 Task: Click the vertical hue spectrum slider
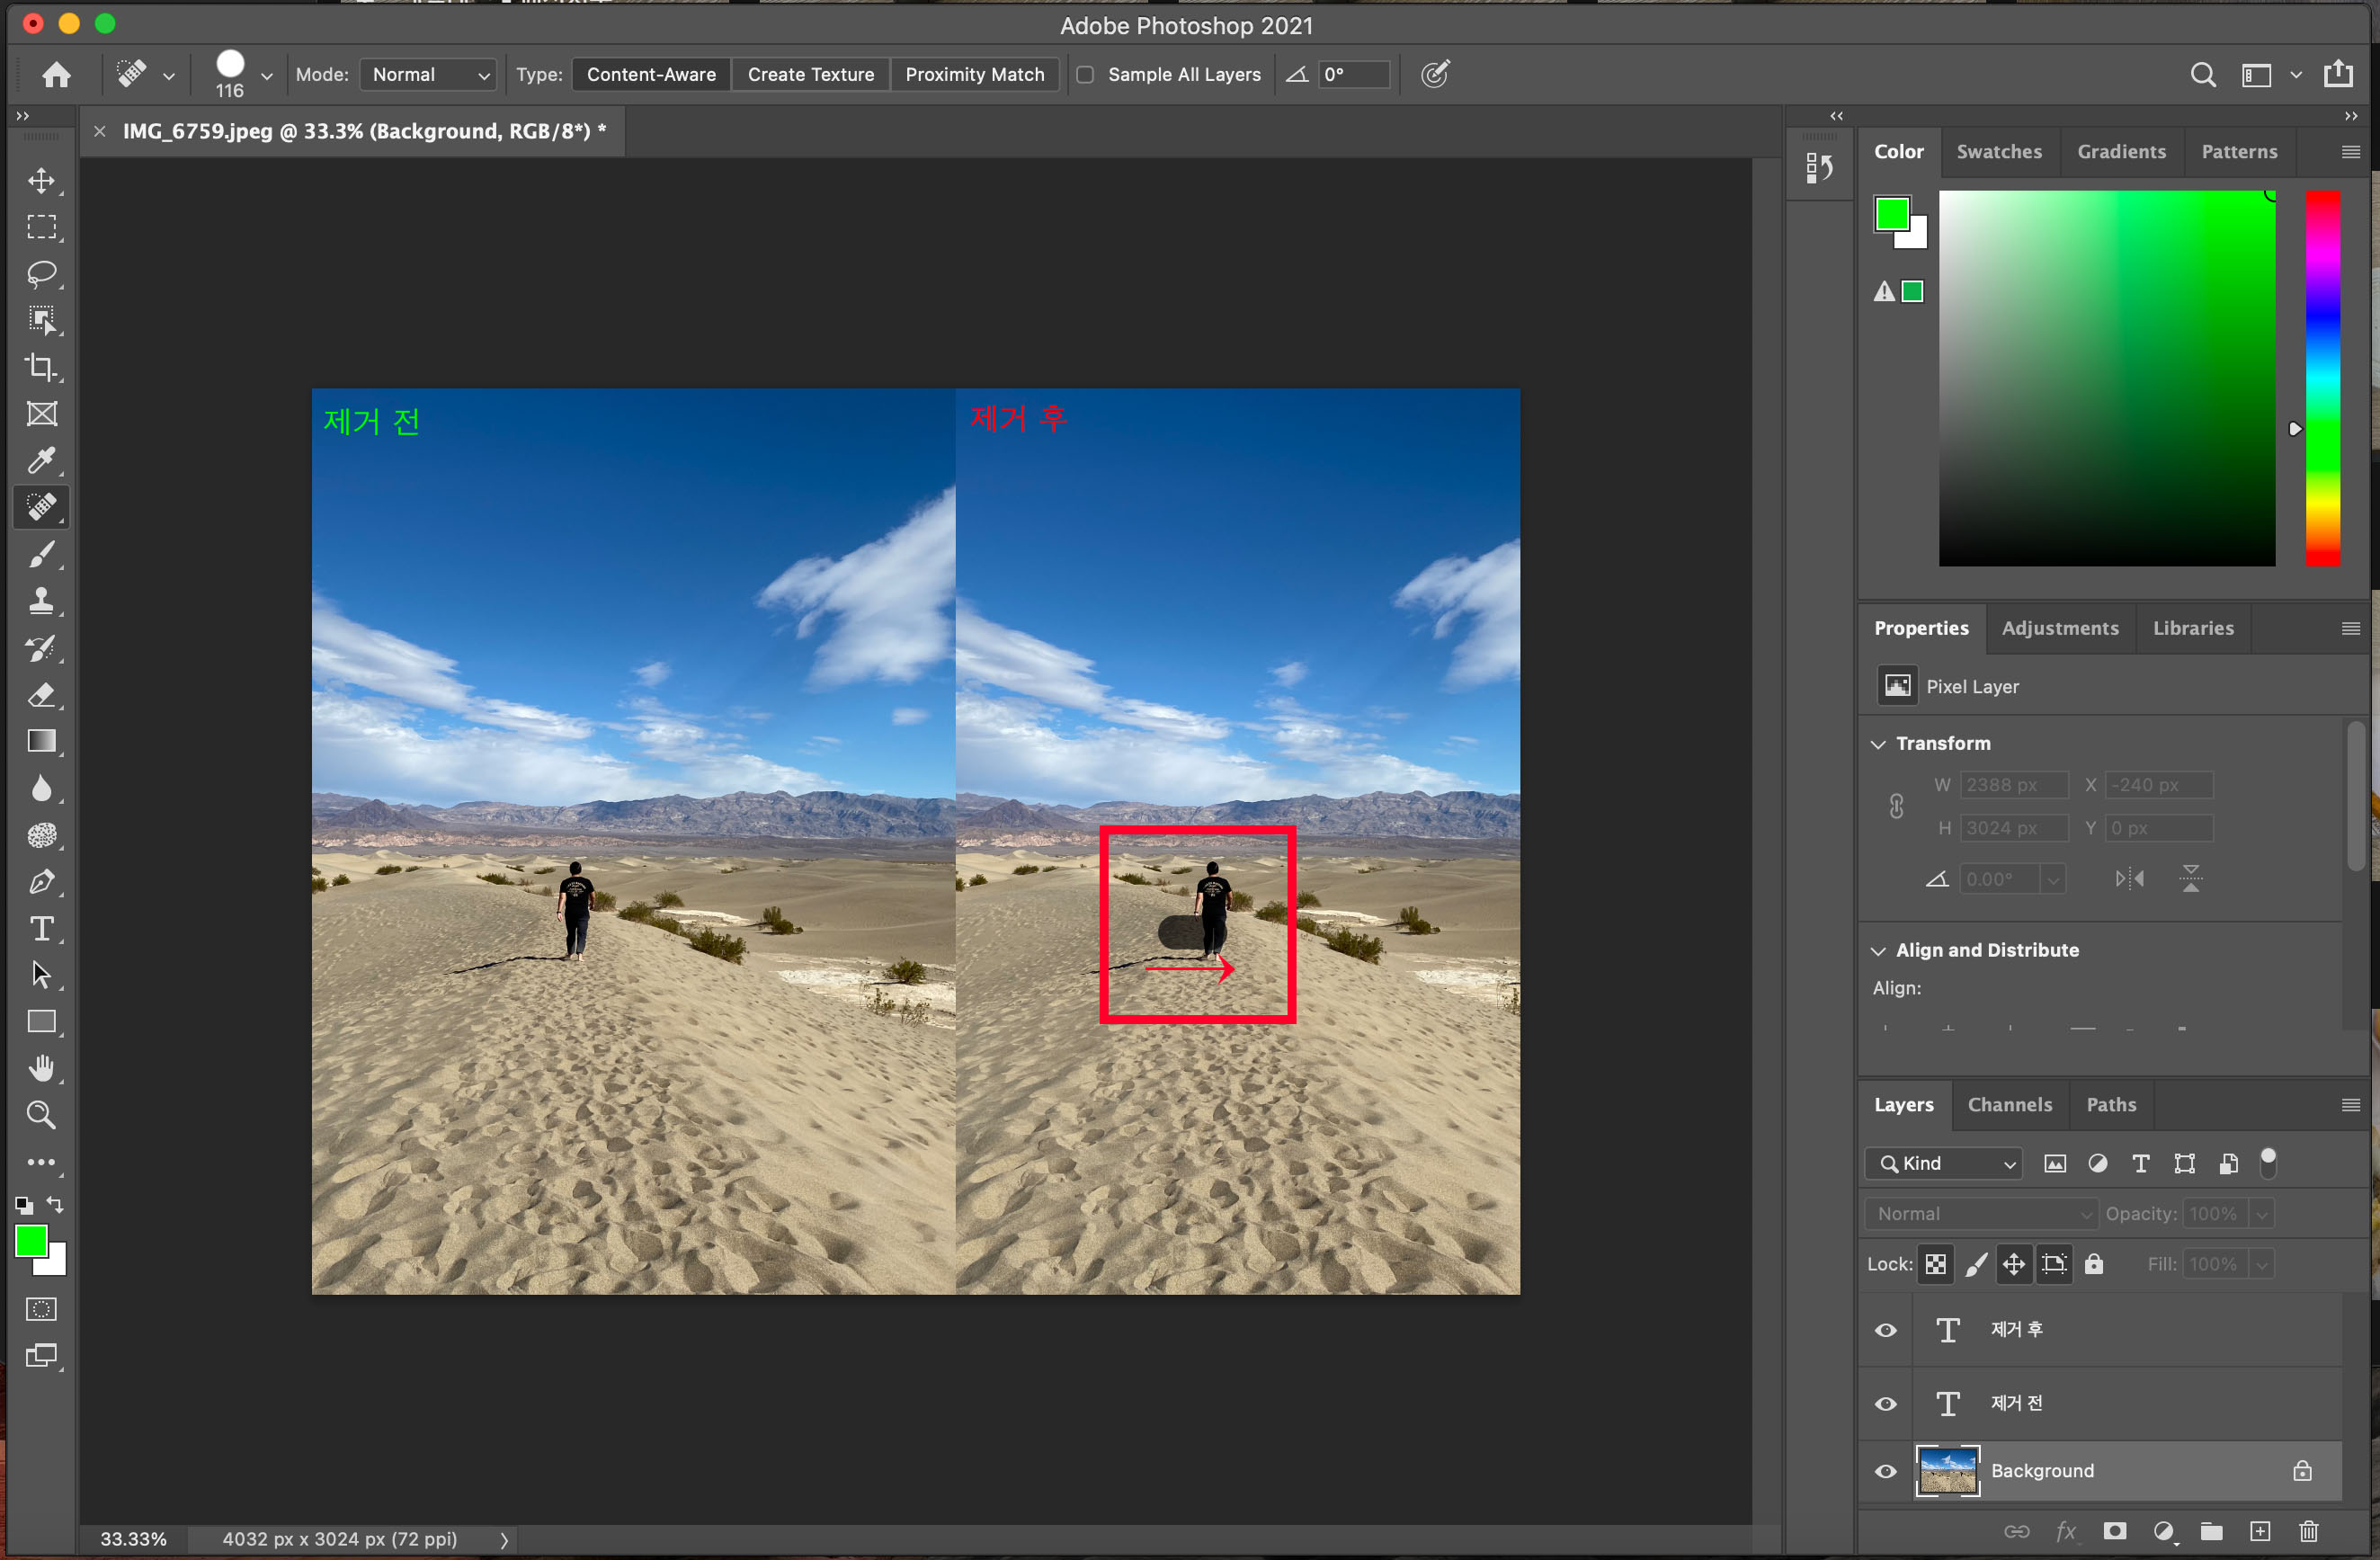(x=2322, y=378)
